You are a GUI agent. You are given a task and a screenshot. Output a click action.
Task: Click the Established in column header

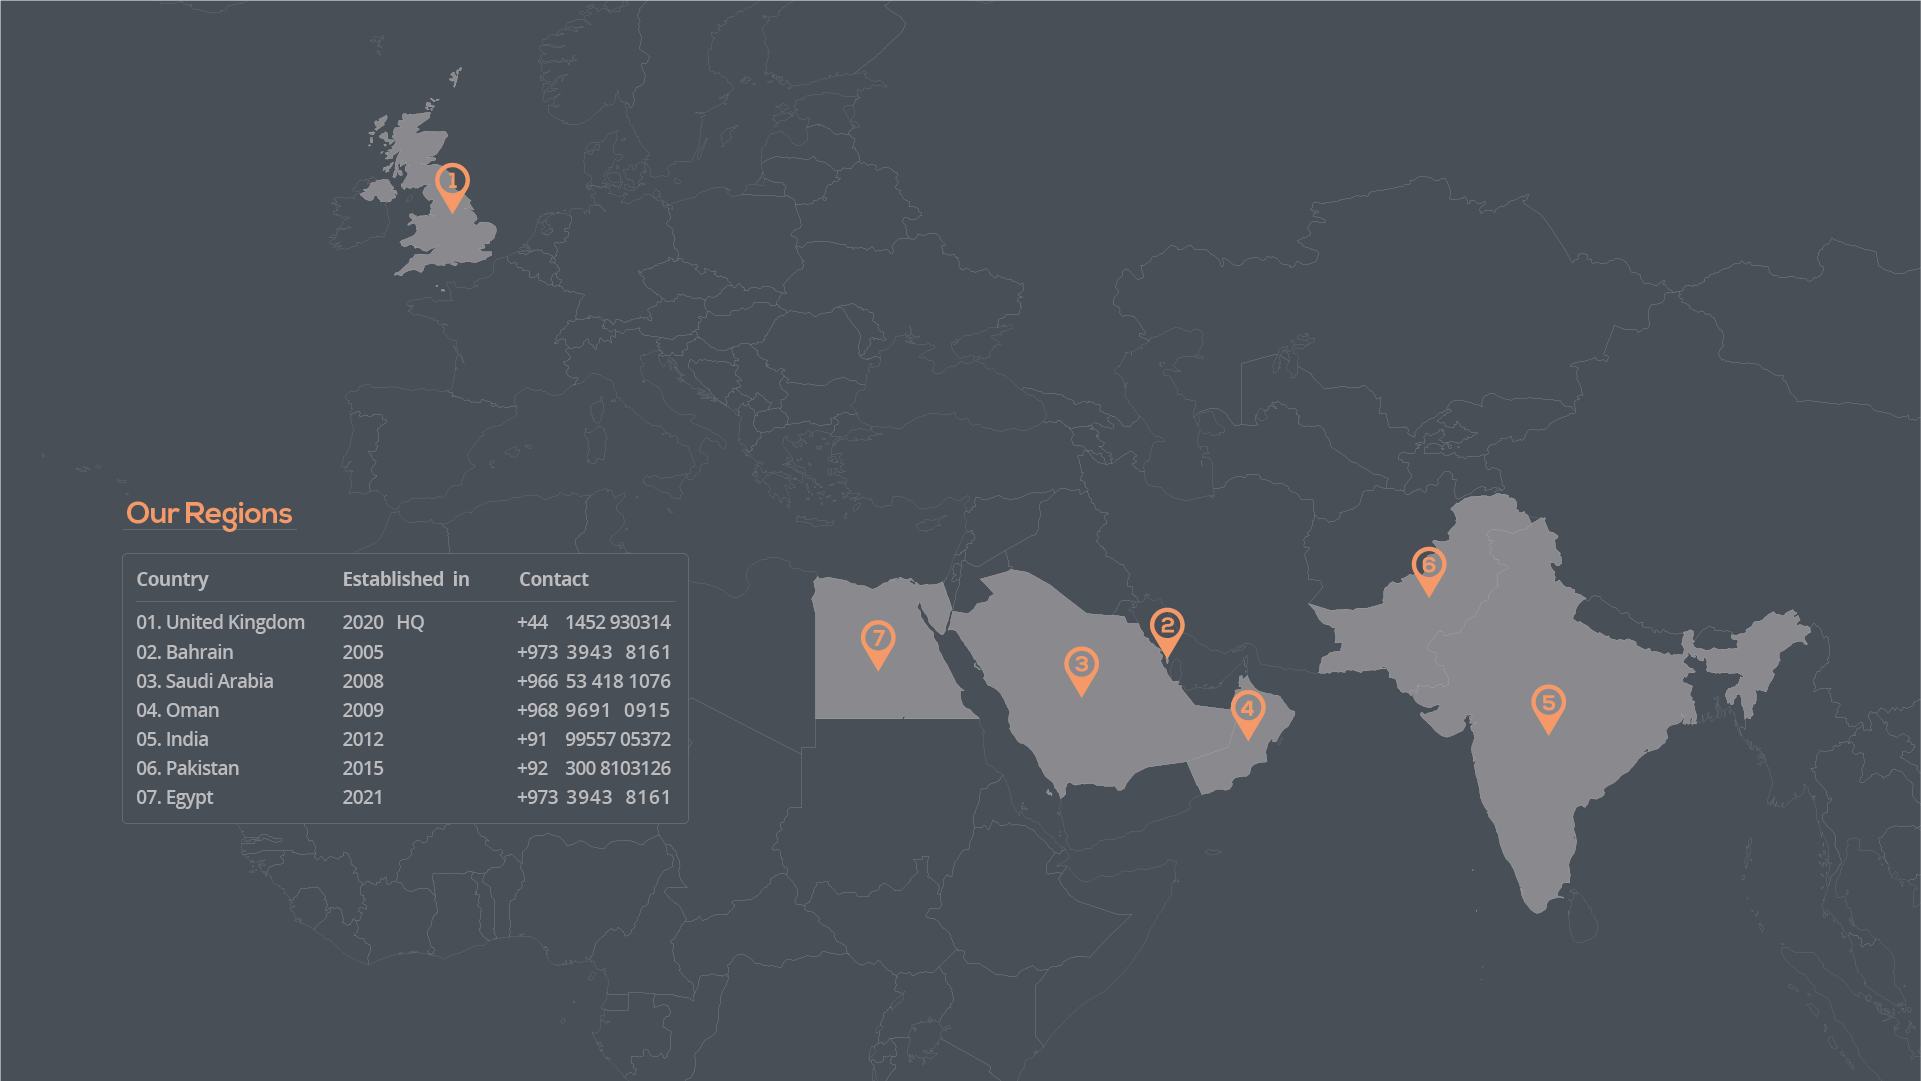pyautogui.click(x=405, y=579)
